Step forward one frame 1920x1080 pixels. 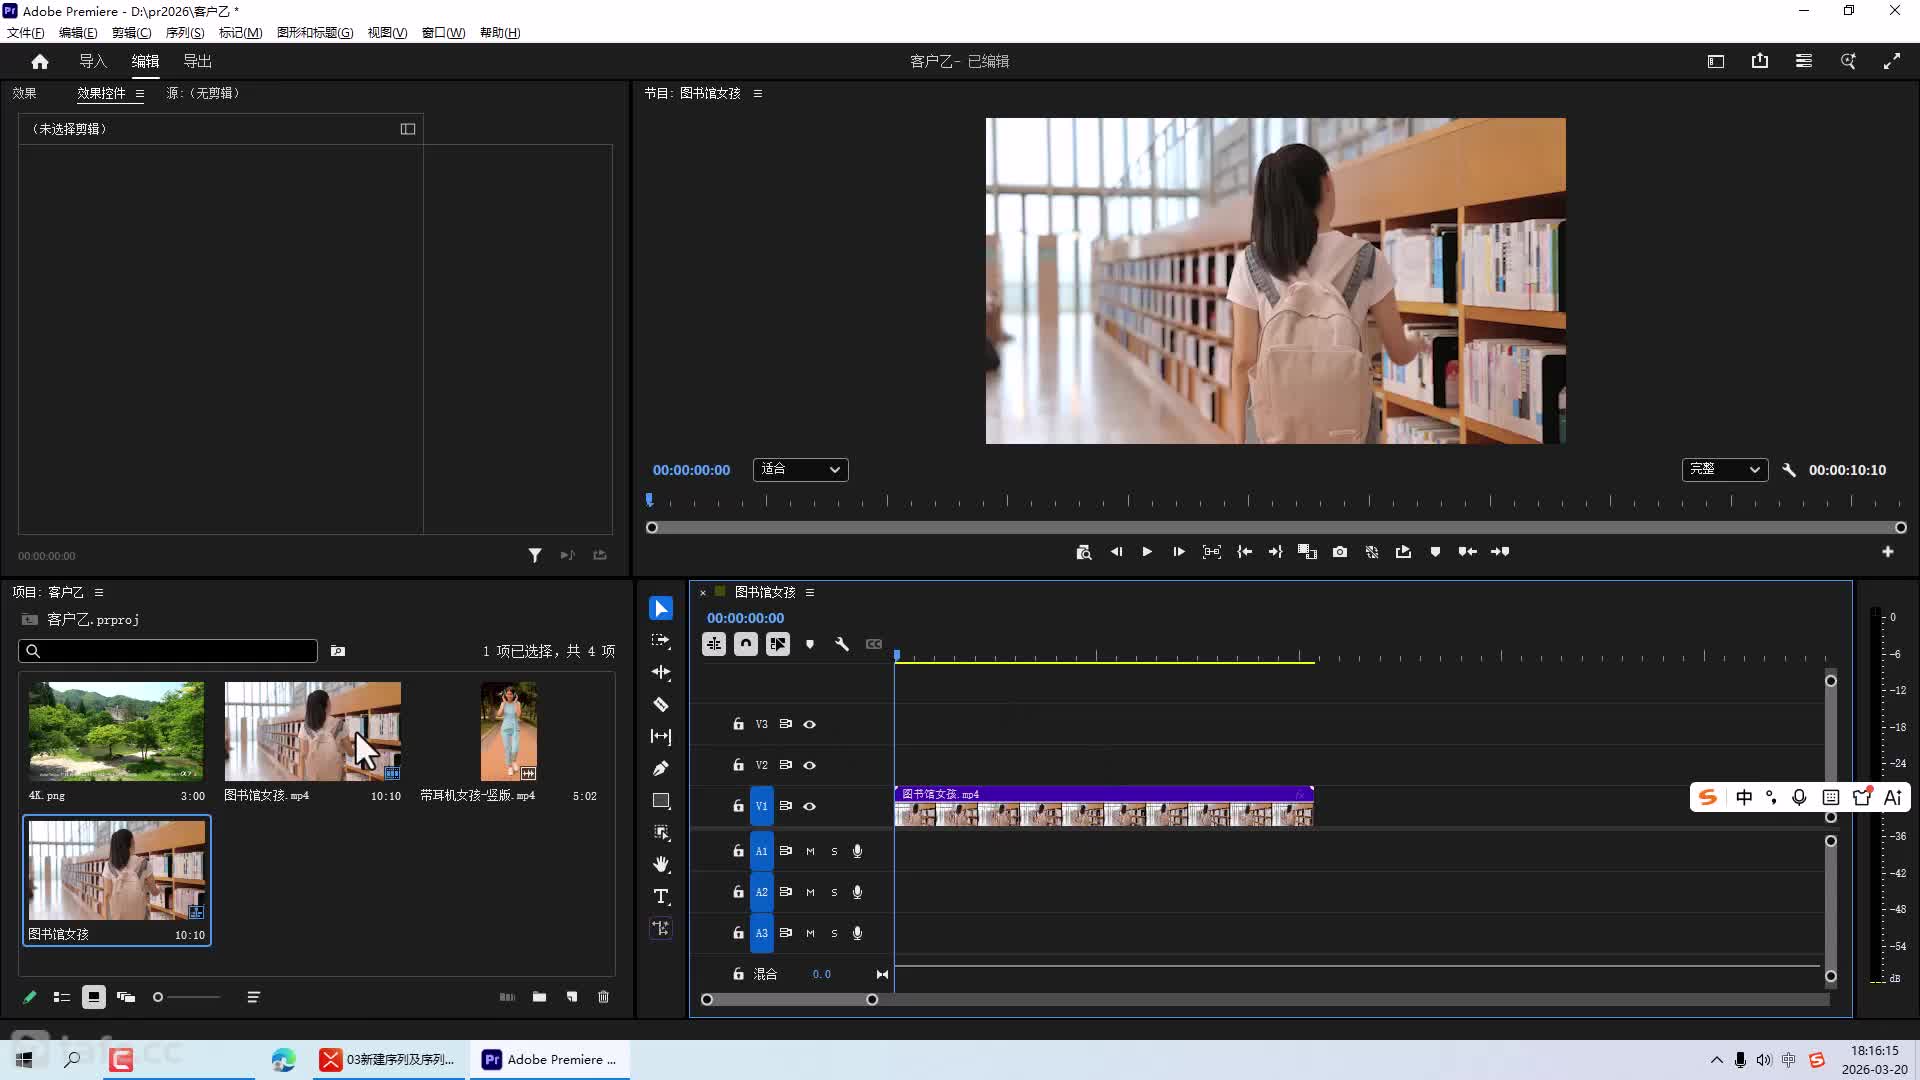tap(1179, 552)
